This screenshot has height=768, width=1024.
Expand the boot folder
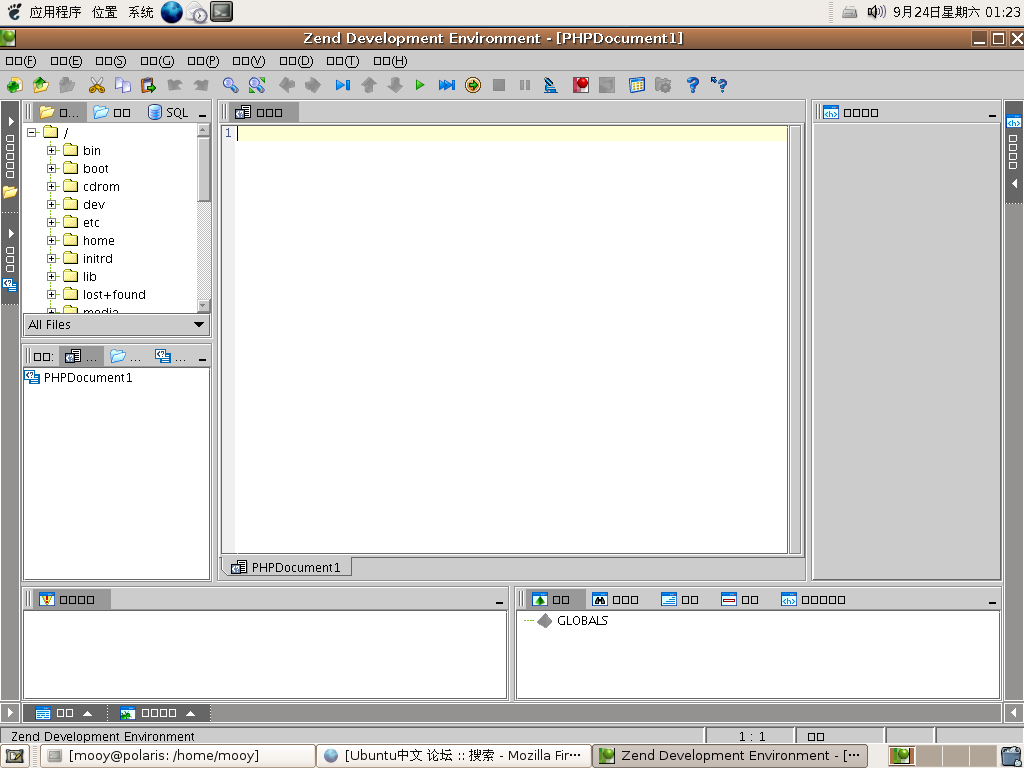click(x=52, y=168)
